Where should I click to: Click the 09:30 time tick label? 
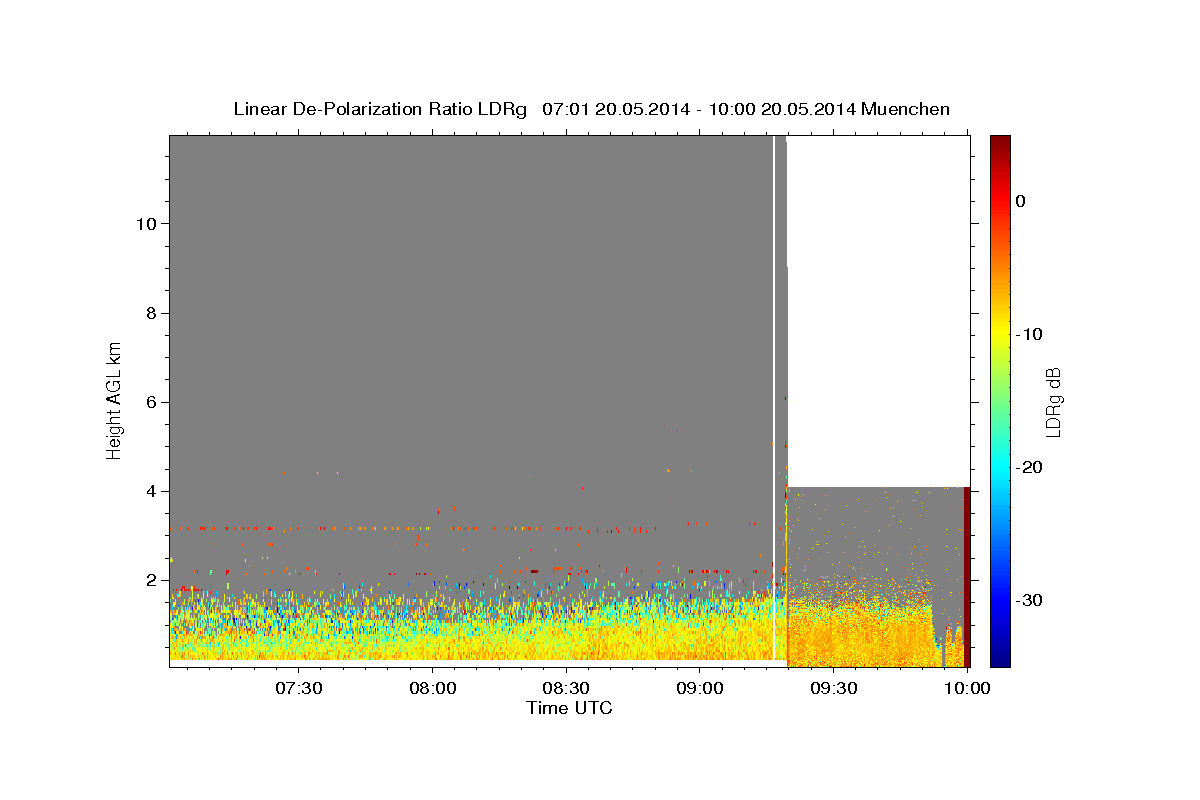tap(834, 688)
